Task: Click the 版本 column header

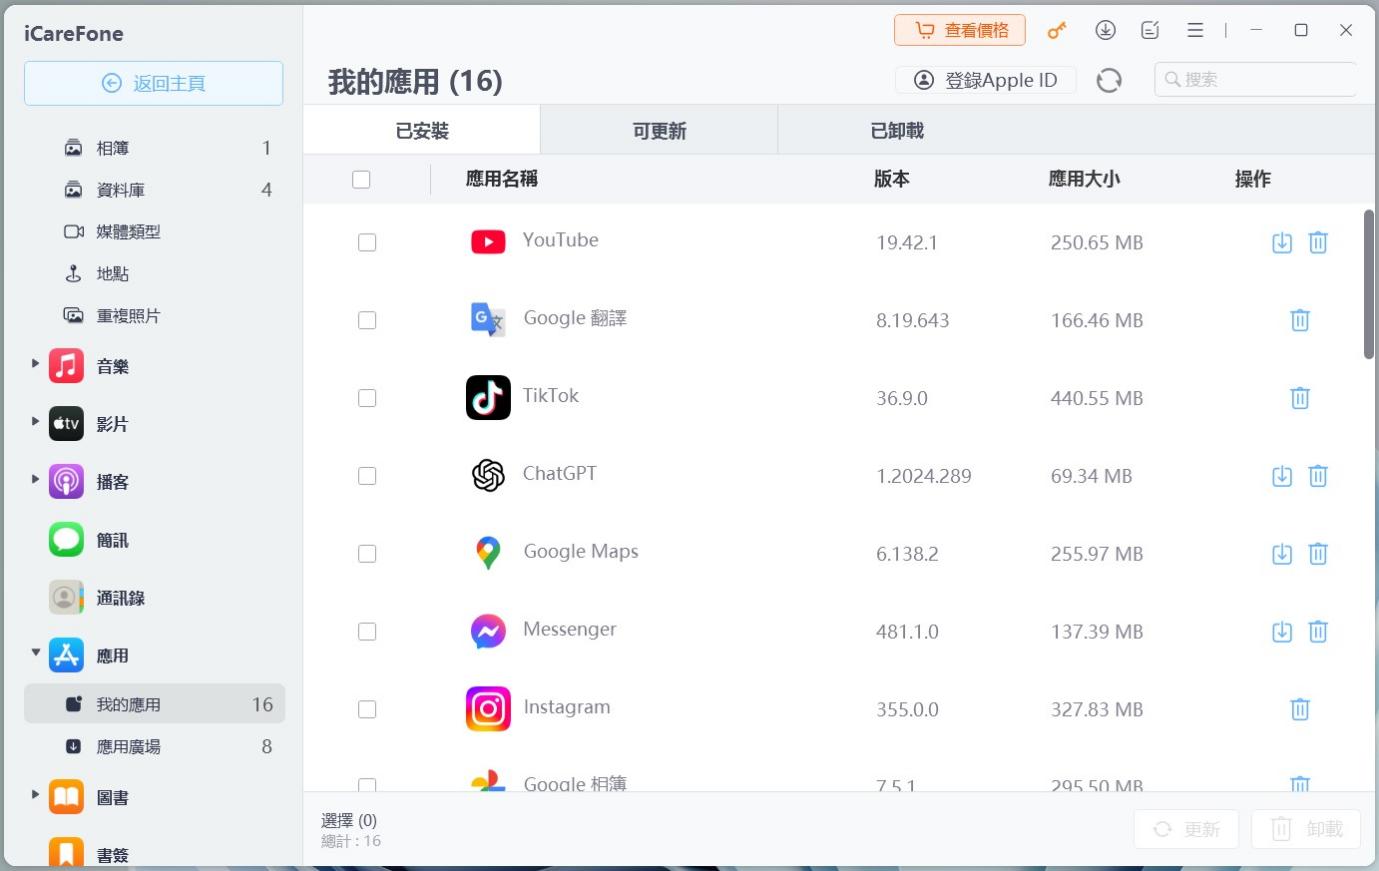Action: coord(892,179)
